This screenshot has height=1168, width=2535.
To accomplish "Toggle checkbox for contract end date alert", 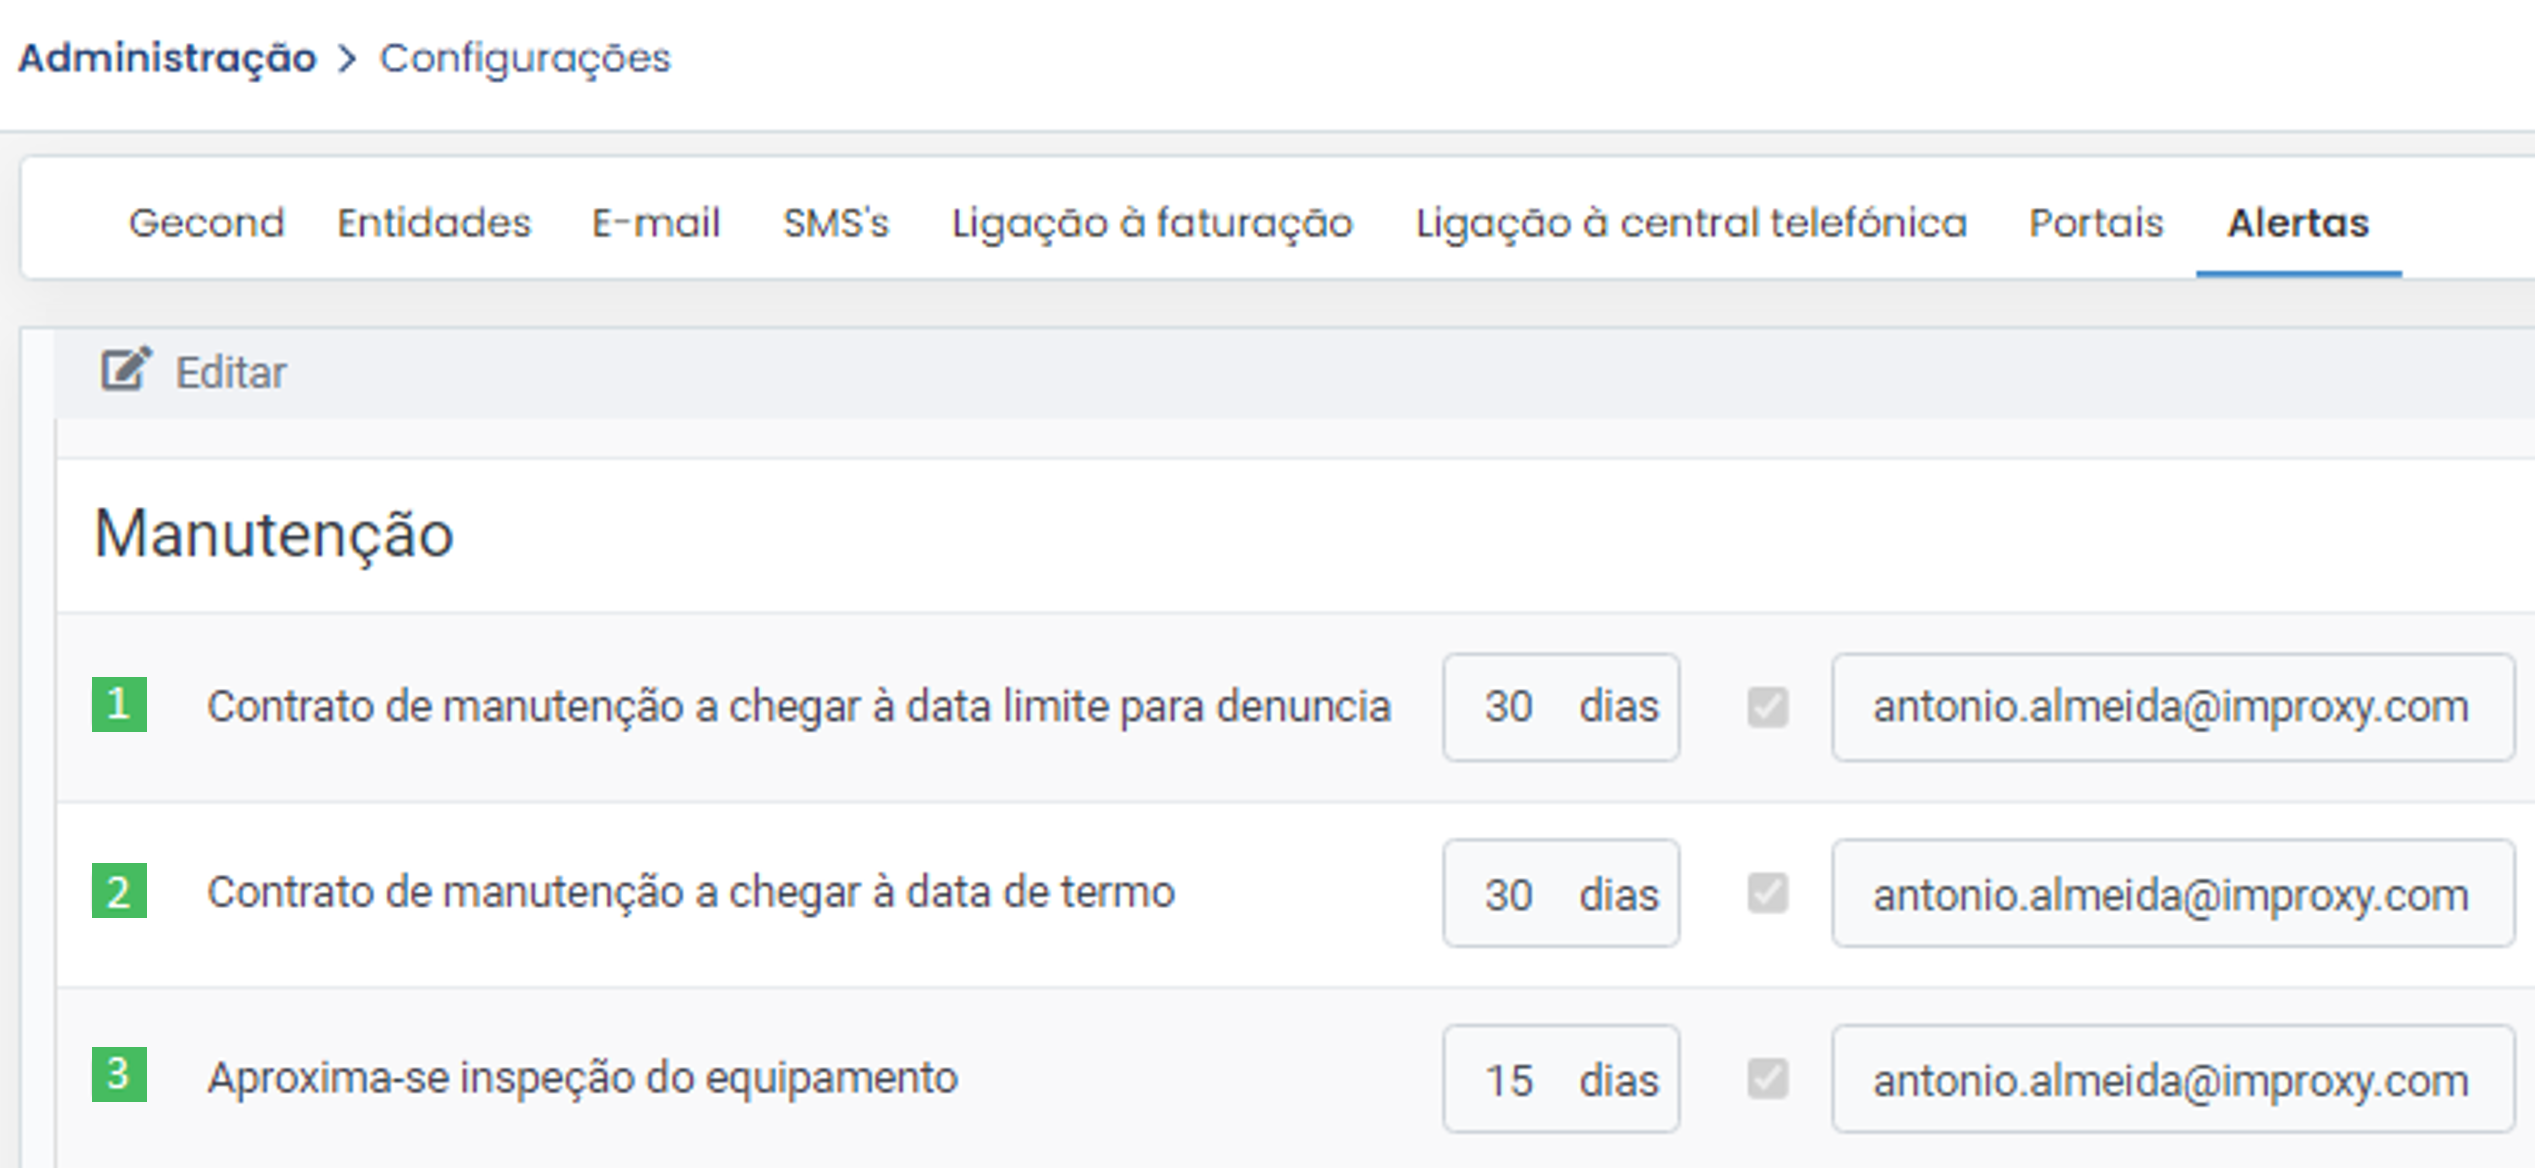I will pyautogui.click(x=1767, y=893).
